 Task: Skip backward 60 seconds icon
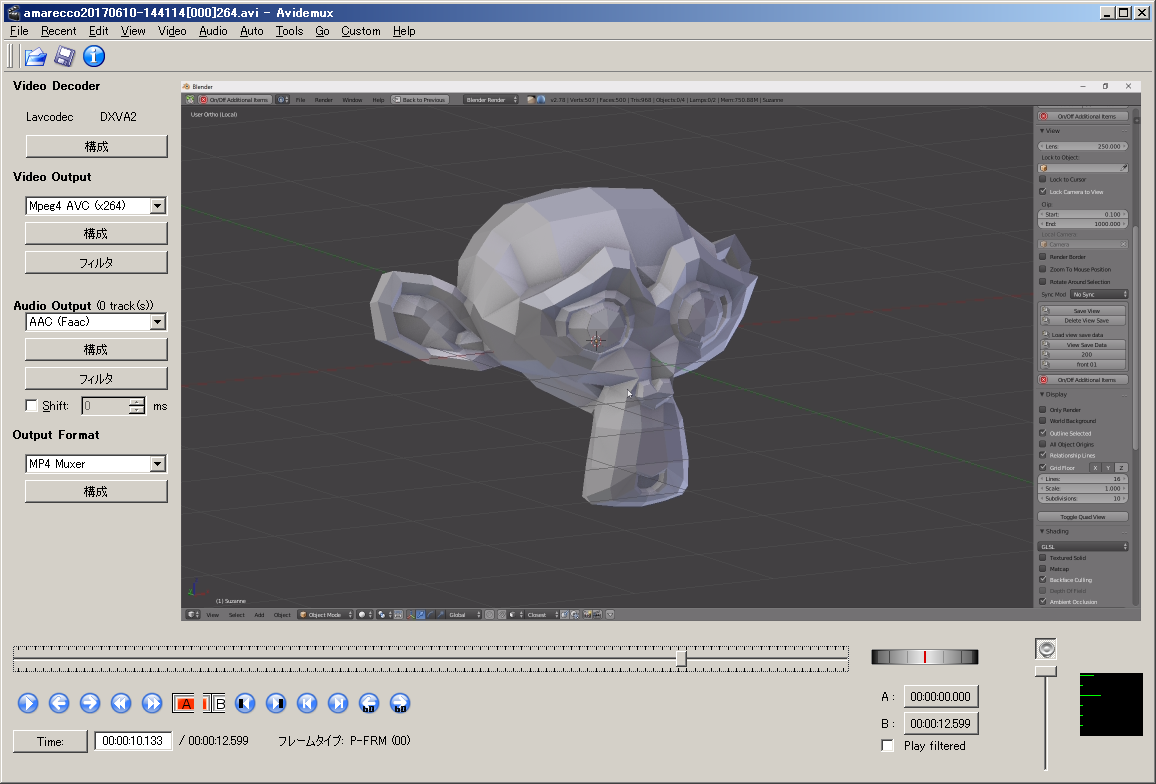coord(369,704)
